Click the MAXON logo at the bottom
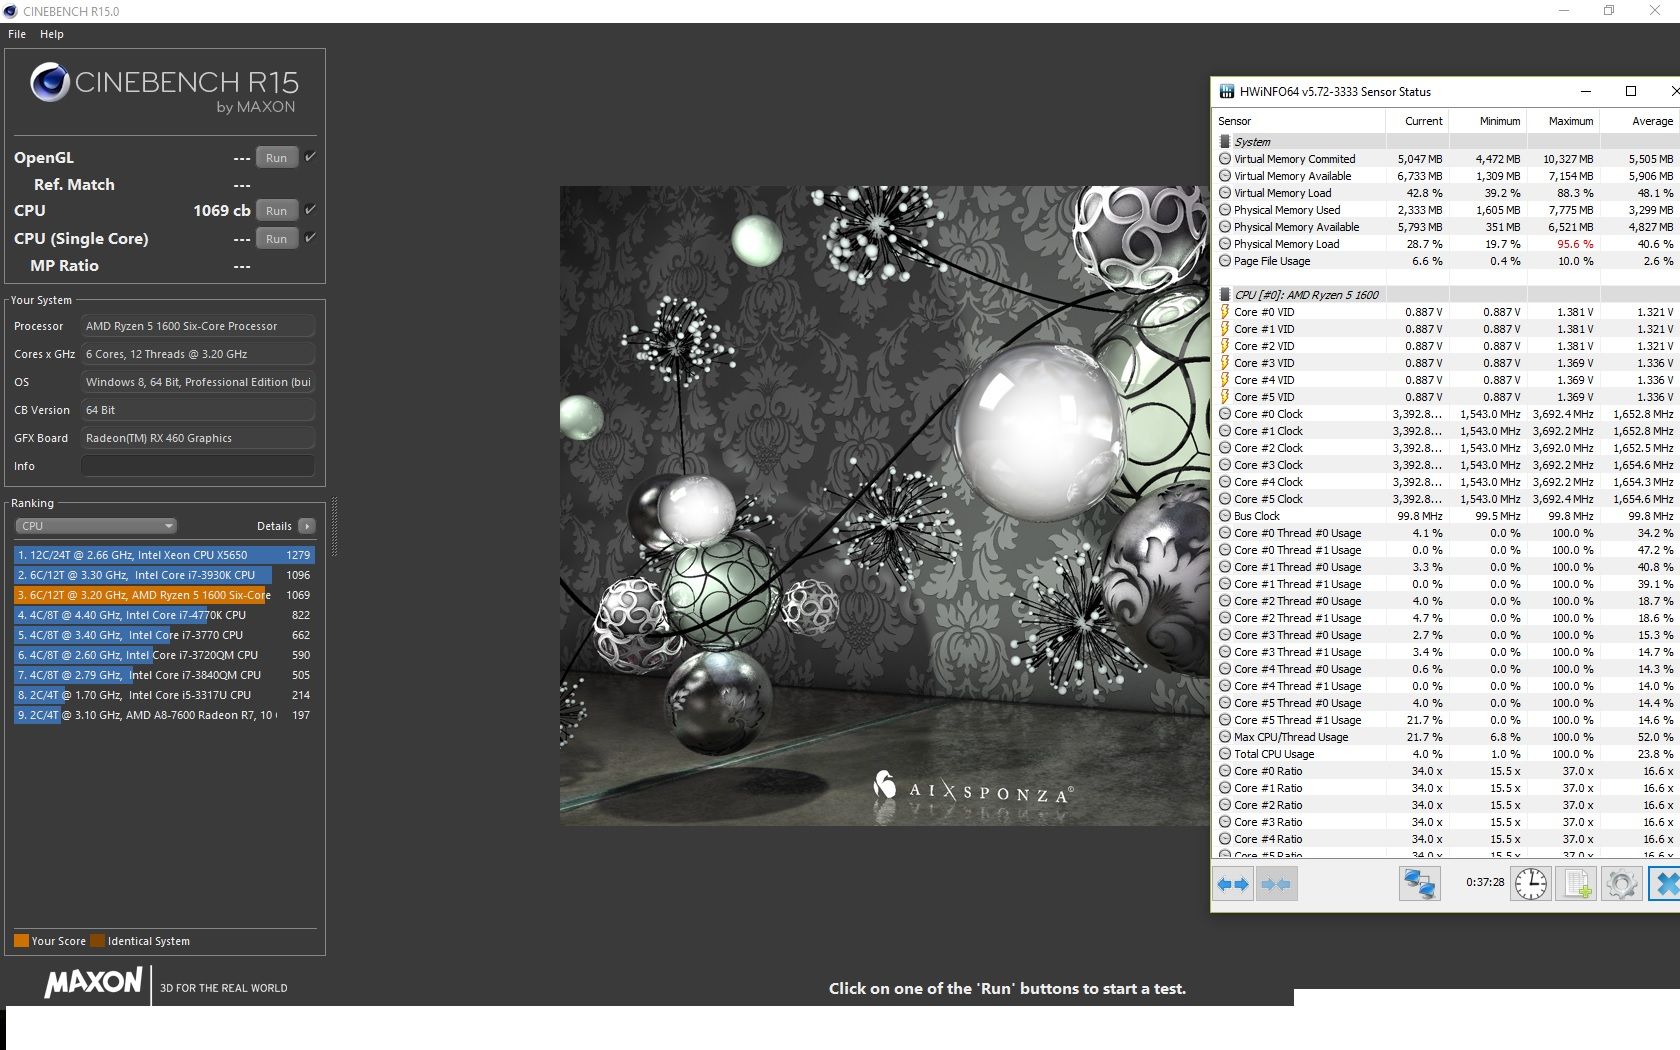Image resolution: width=1680 pixels, height=1050 pixels. pos(93,983)
